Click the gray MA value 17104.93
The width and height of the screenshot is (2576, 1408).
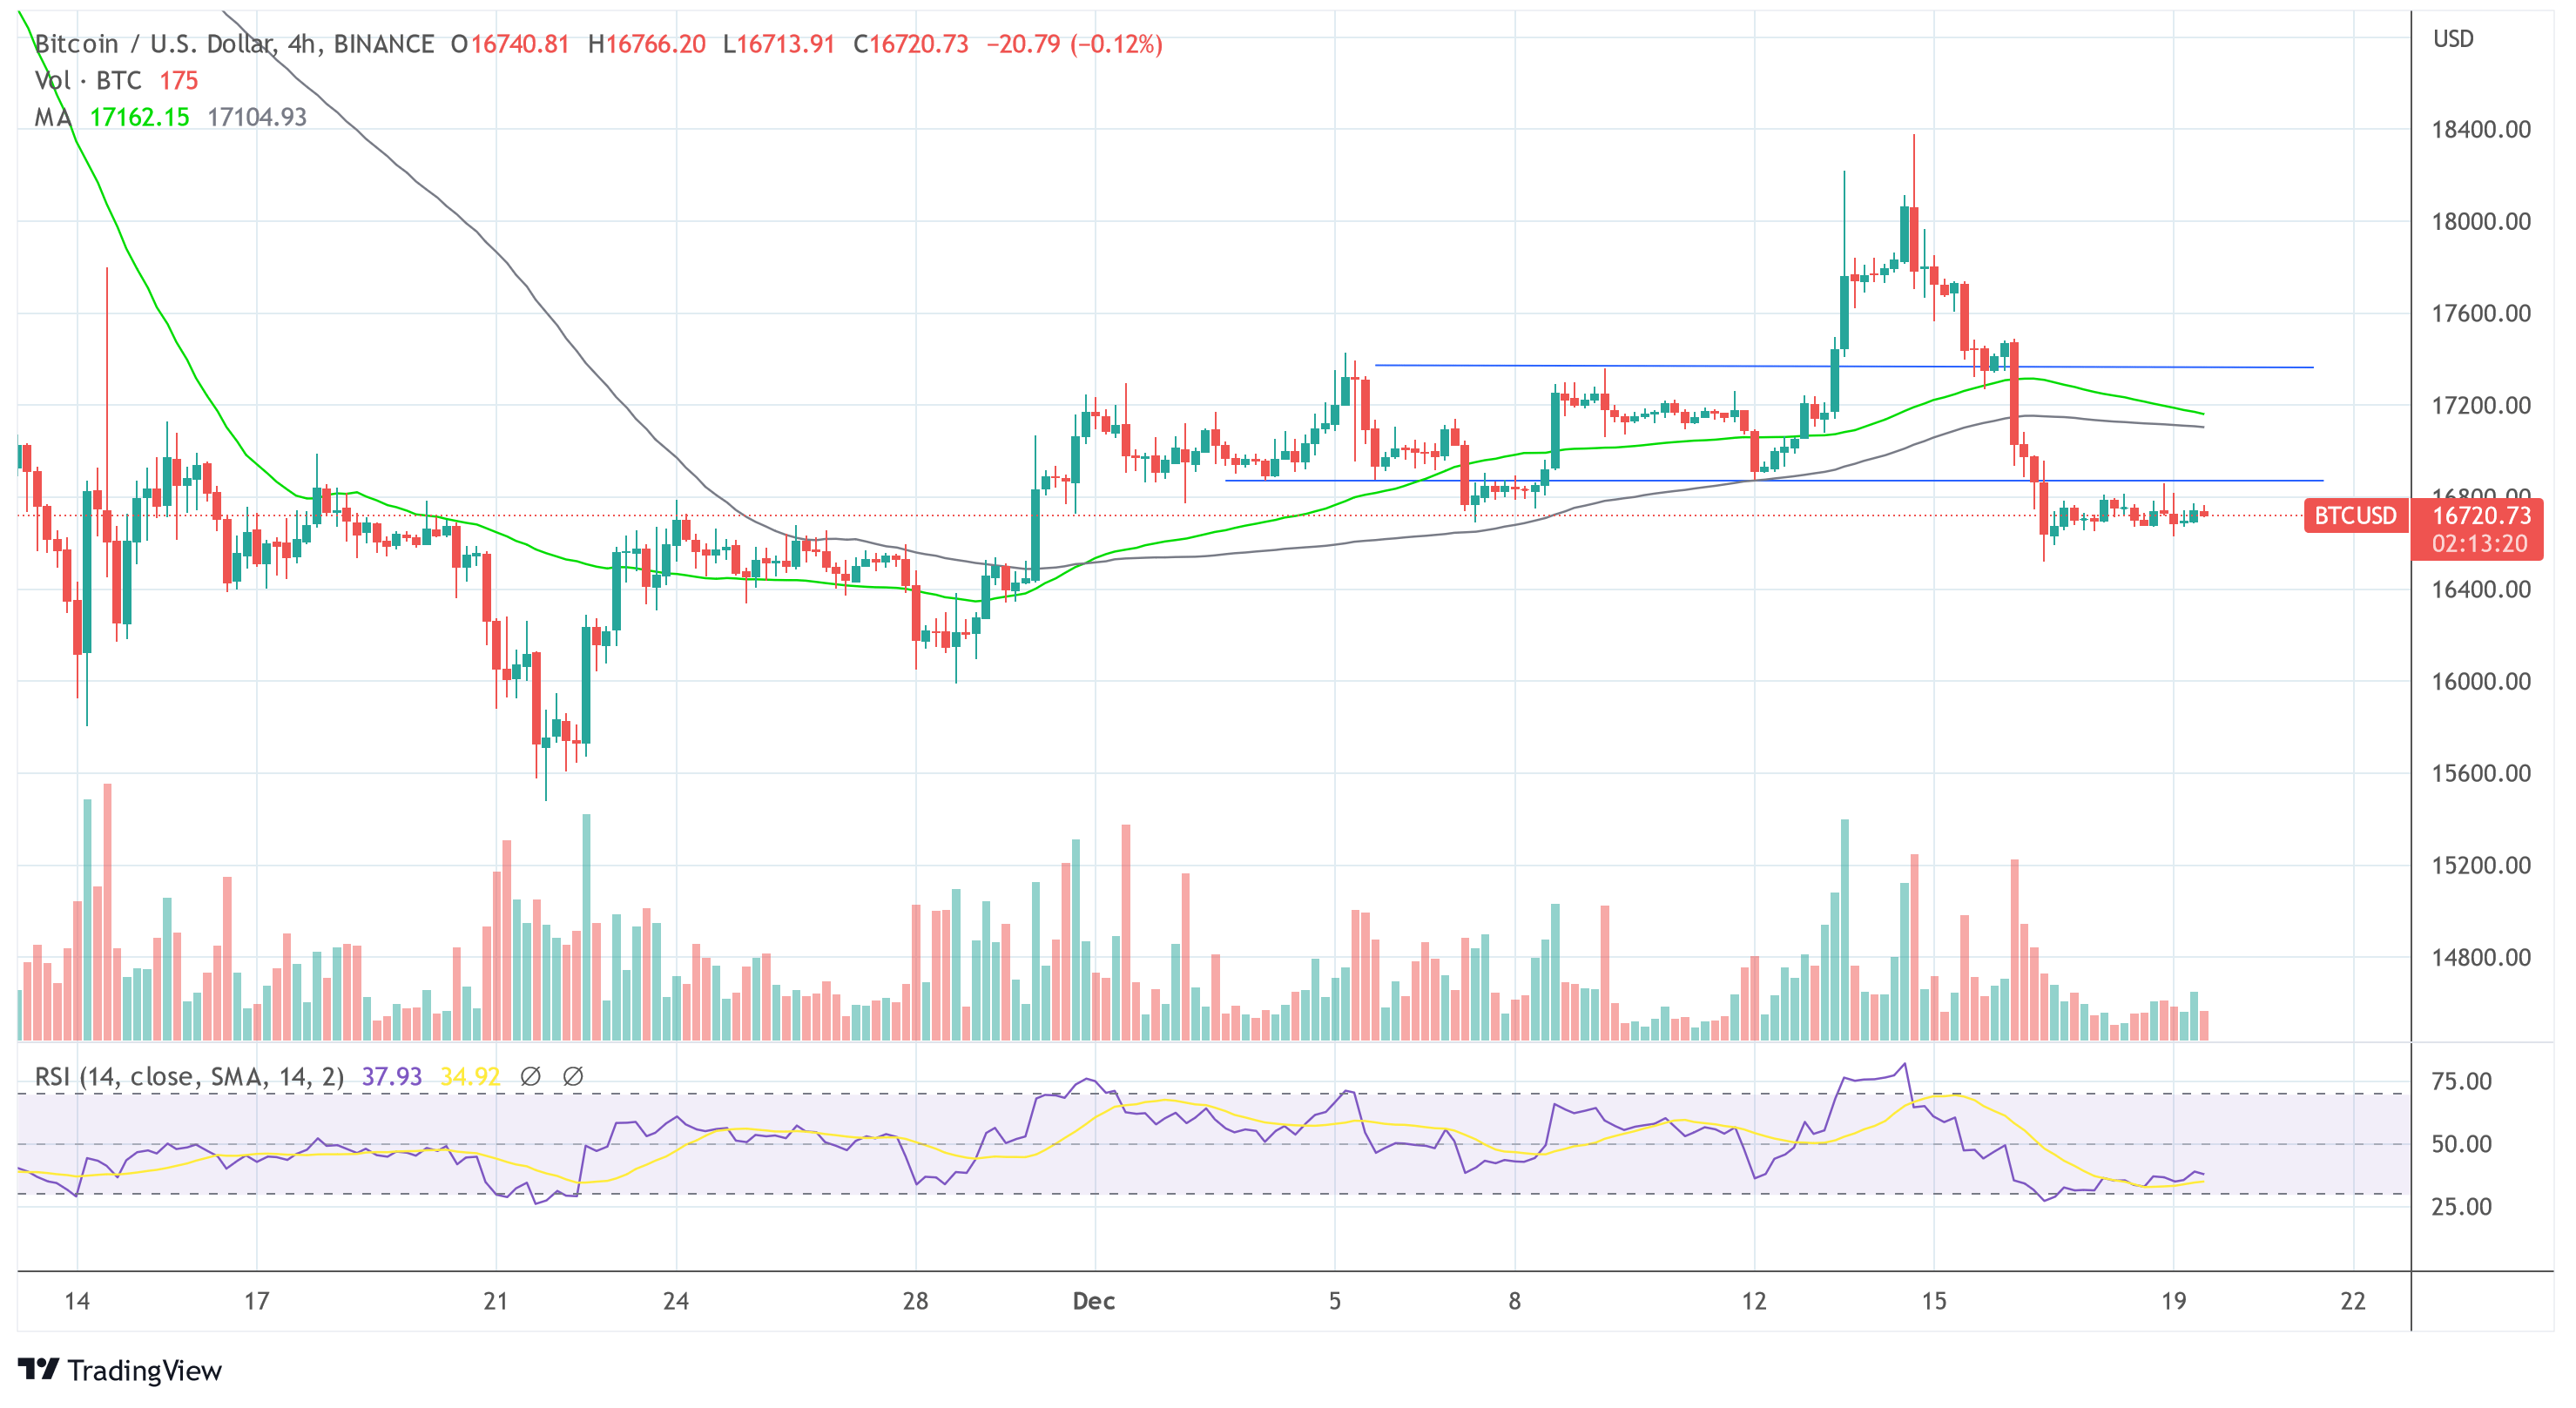click(x=257, y=117)
